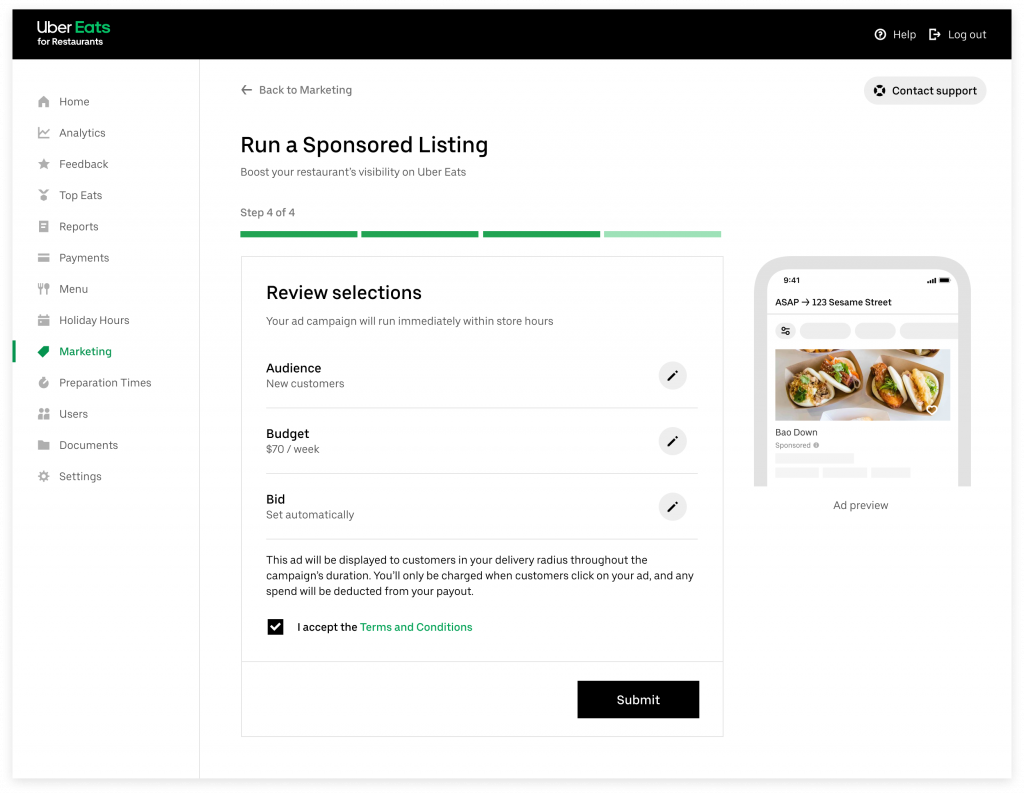Click the Analytics chart icon
The height and width of the screenshot is (794, 1024).
[x=44, y=133]
